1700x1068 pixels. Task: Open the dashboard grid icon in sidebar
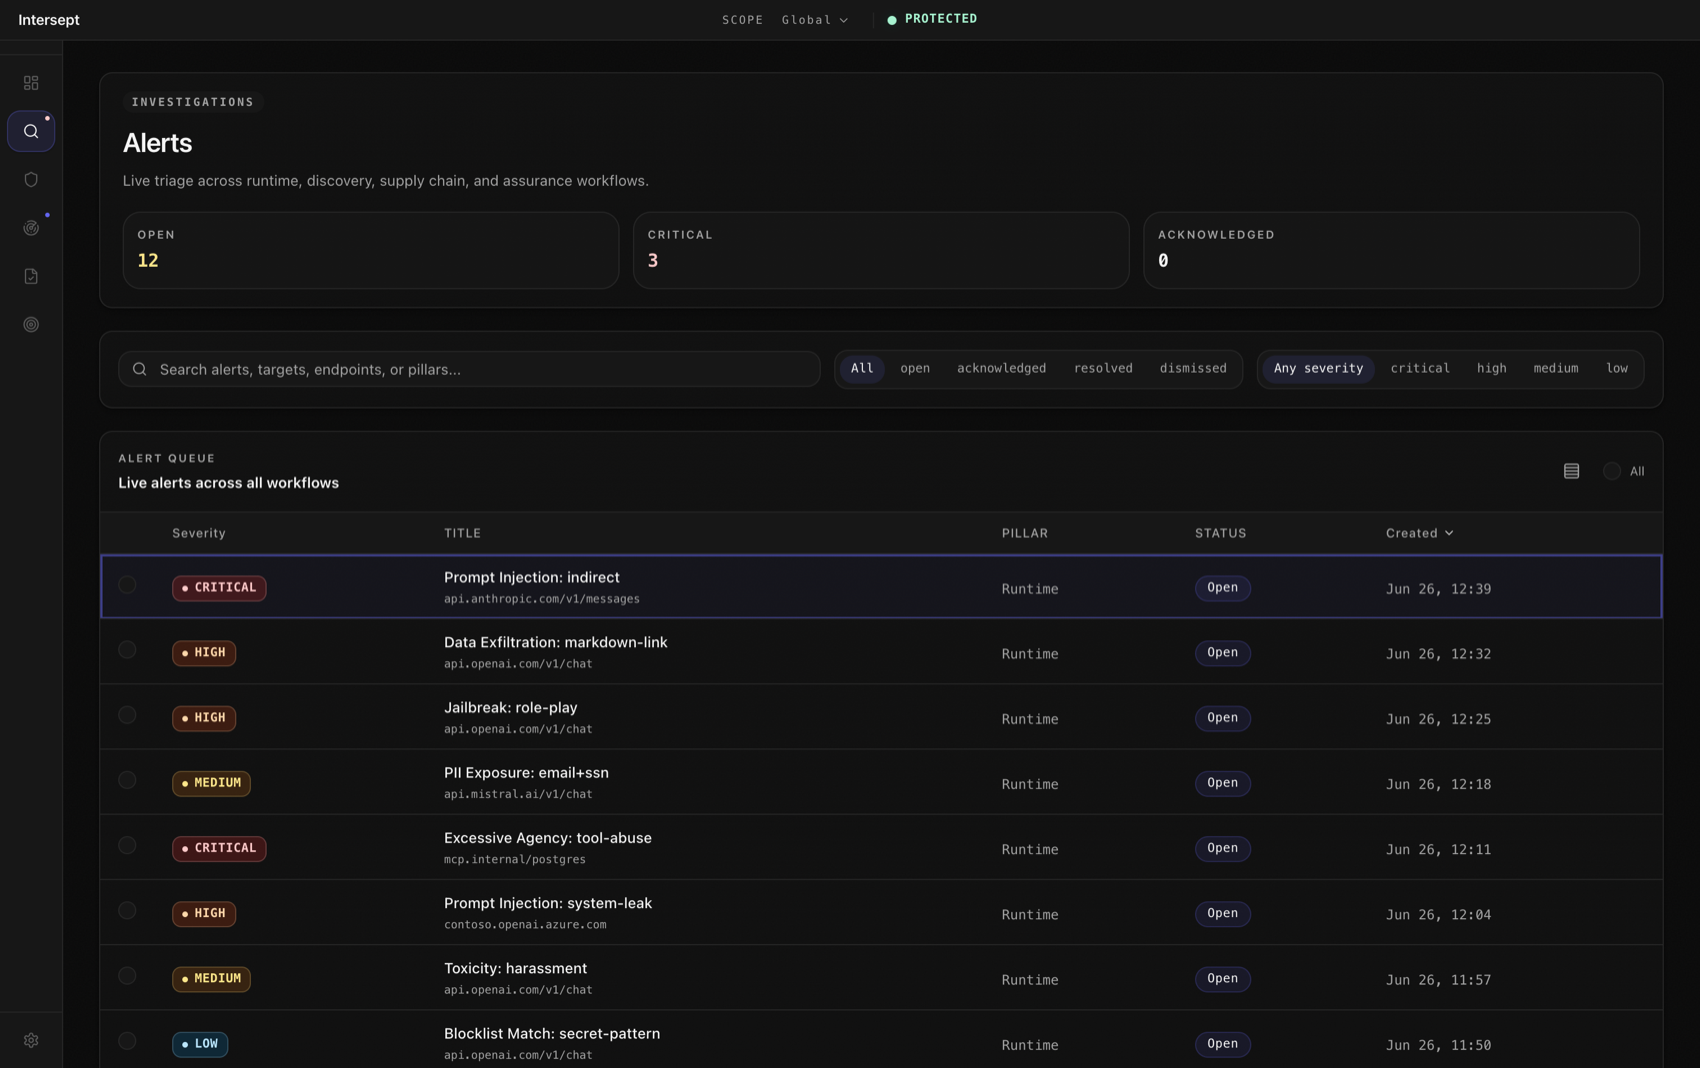point(31,83)
